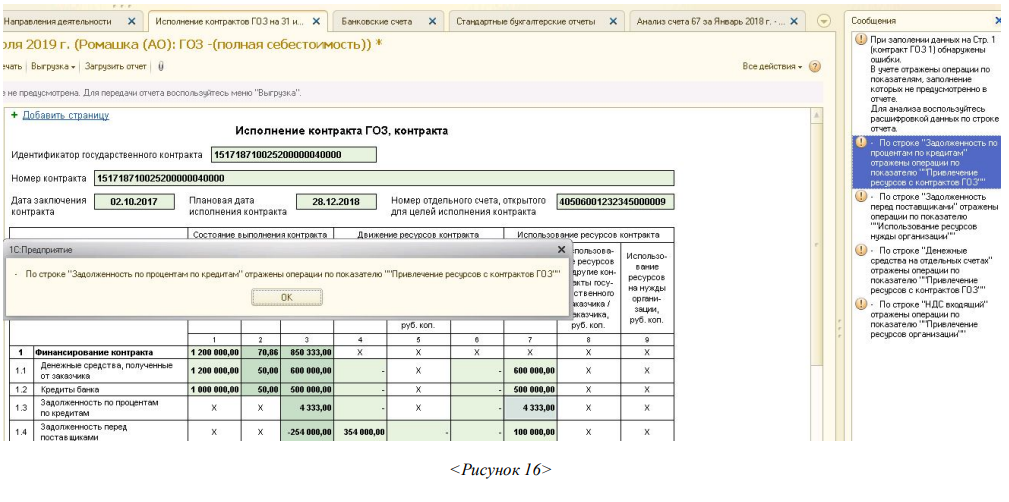Click the Загрузить отчет toolbar button
Viewport: 1009px width, 502px height.
116,67
